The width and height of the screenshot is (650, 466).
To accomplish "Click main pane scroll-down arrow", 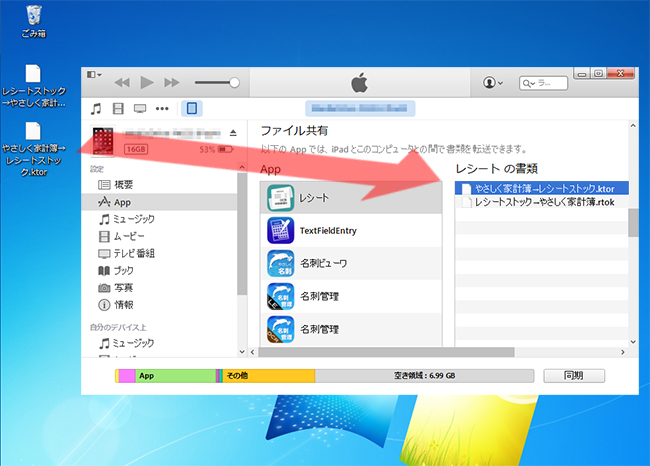I will (x=633, y=342).
